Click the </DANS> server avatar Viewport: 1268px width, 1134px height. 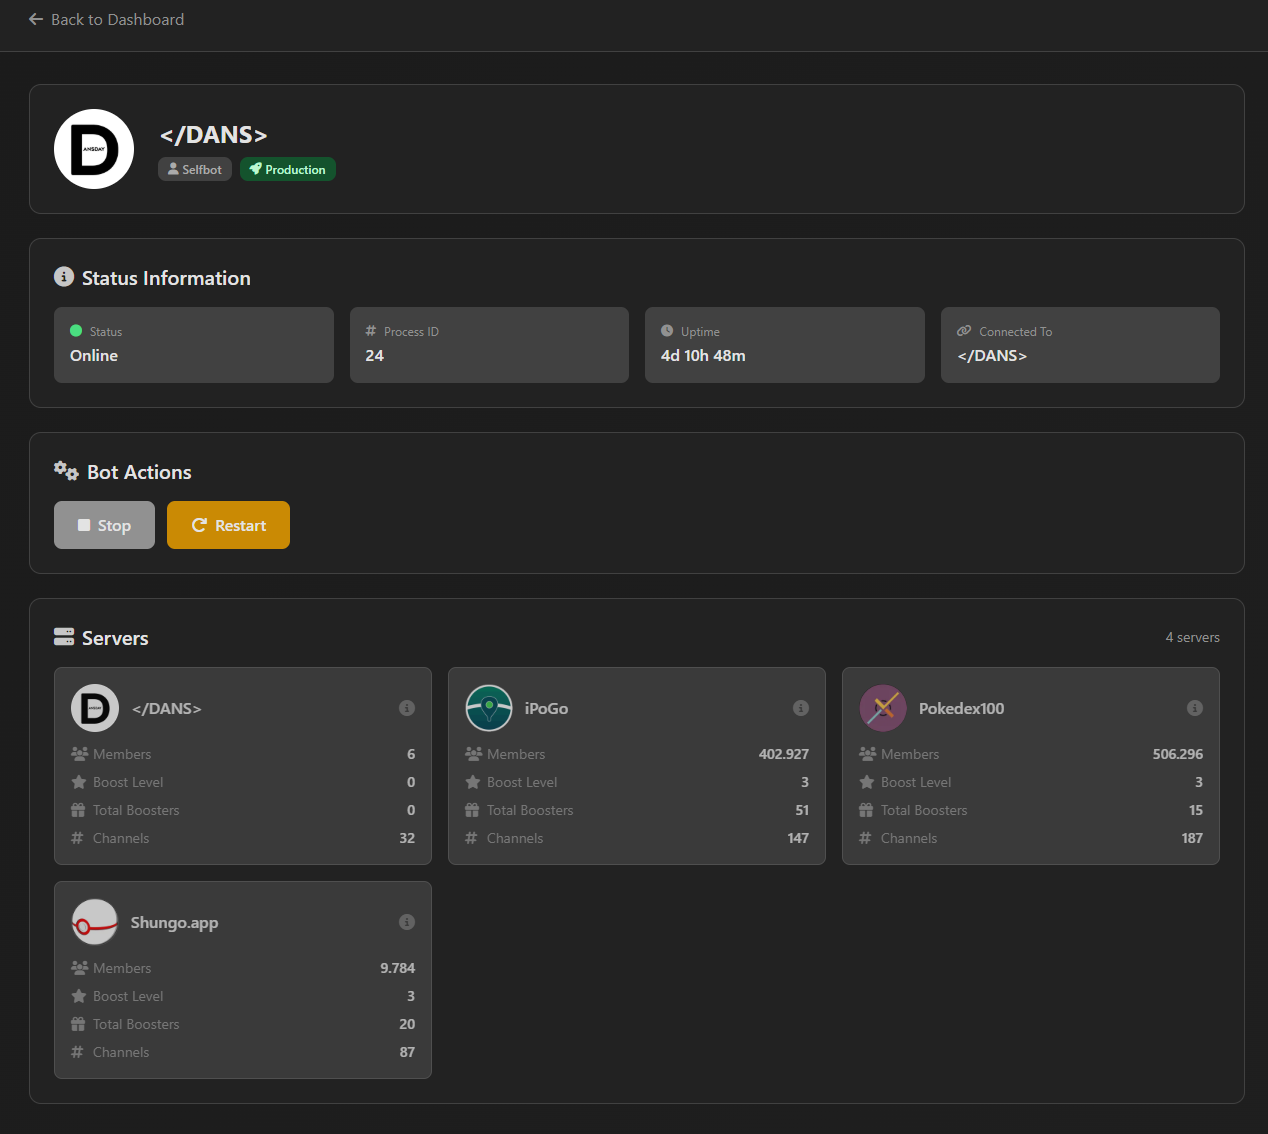point(95,708)
